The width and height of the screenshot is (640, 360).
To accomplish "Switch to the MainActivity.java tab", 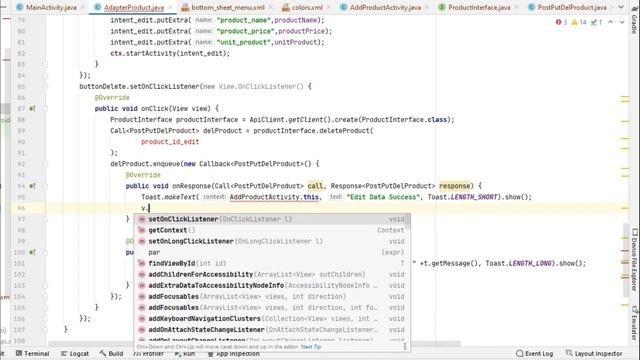I will 51,7.
